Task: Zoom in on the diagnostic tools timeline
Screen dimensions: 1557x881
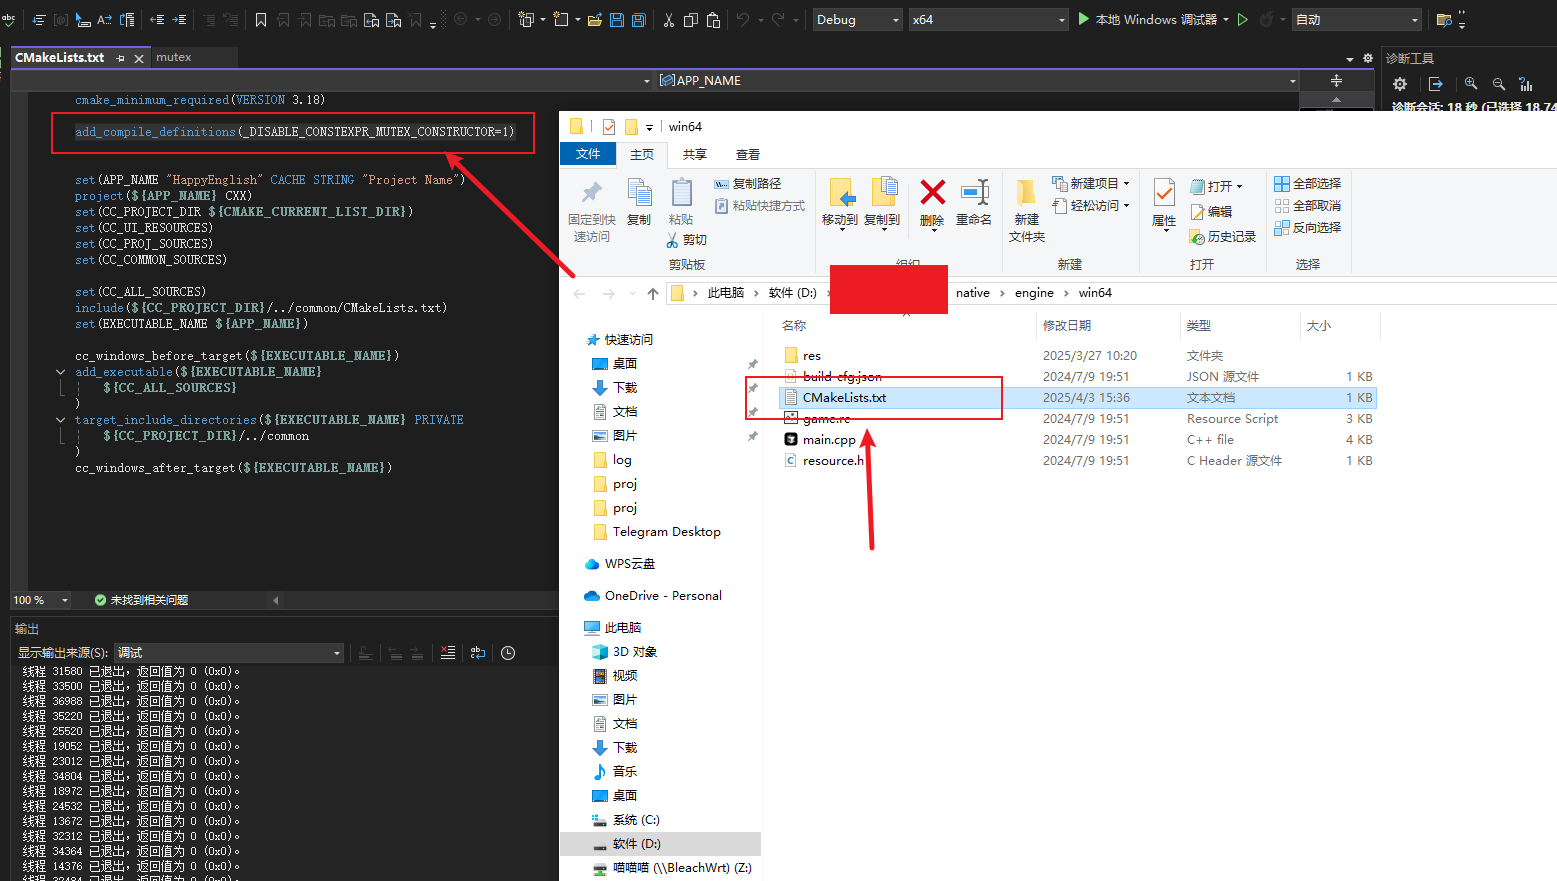Action: point(1470,84)
